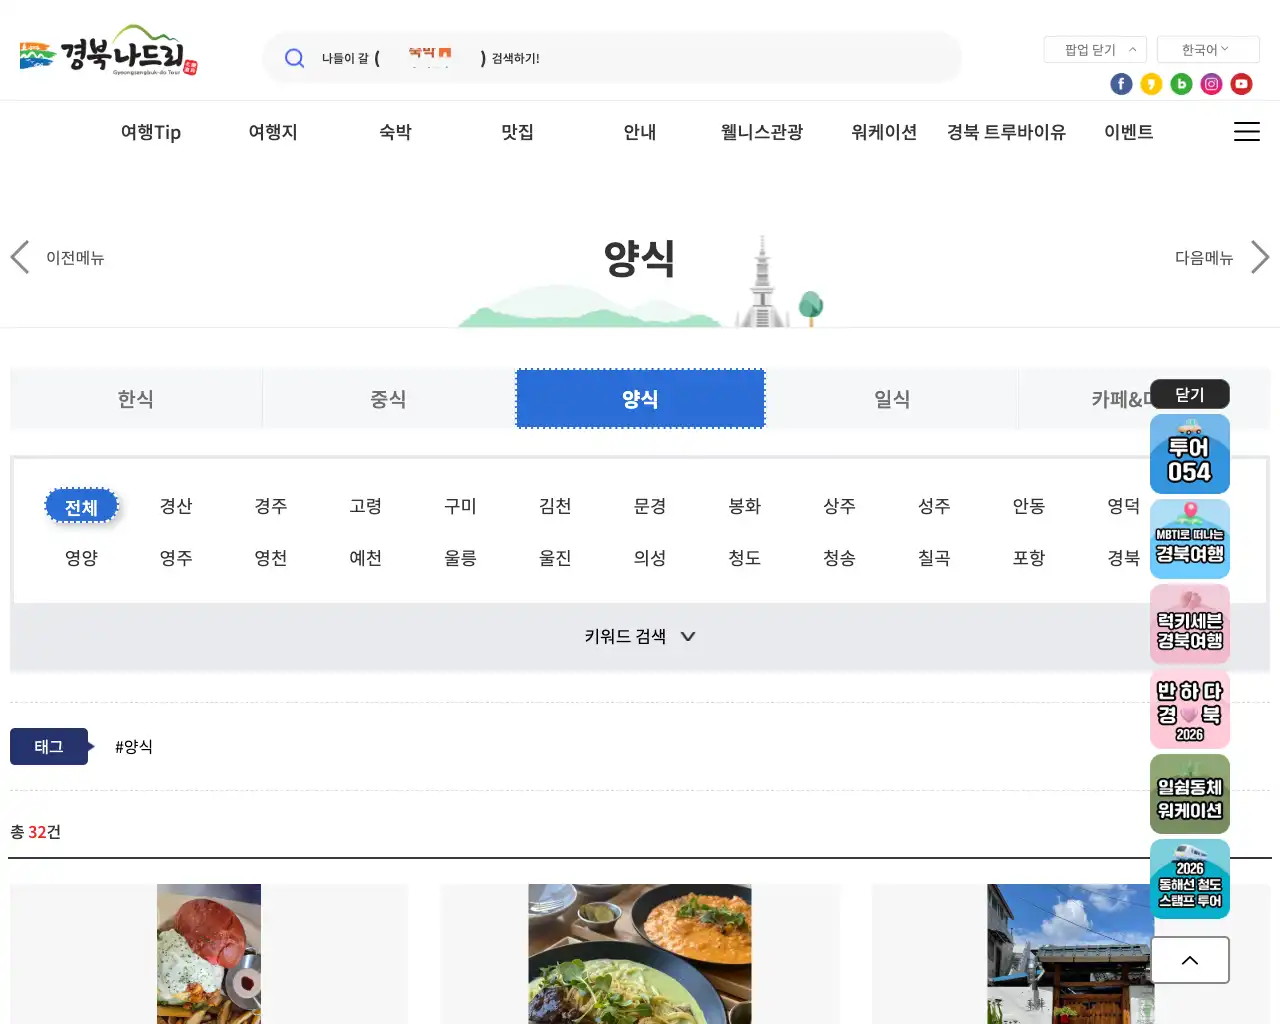1280x1024 pixels.
Task: Open the 여행Tip menu
Action: coord(151,132)
